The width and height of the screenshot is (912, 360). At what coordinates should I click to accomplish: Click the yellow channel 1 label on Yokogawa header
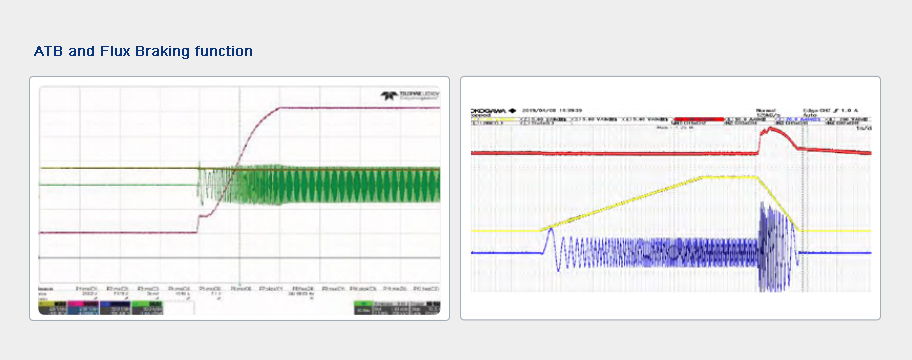(x=493, y=119)
